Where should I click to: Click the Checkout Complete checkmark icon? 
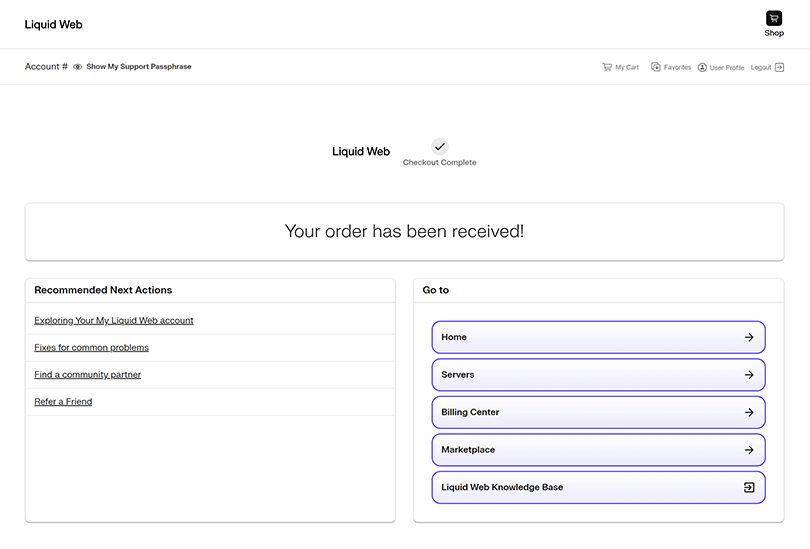[x=440, y=147]
